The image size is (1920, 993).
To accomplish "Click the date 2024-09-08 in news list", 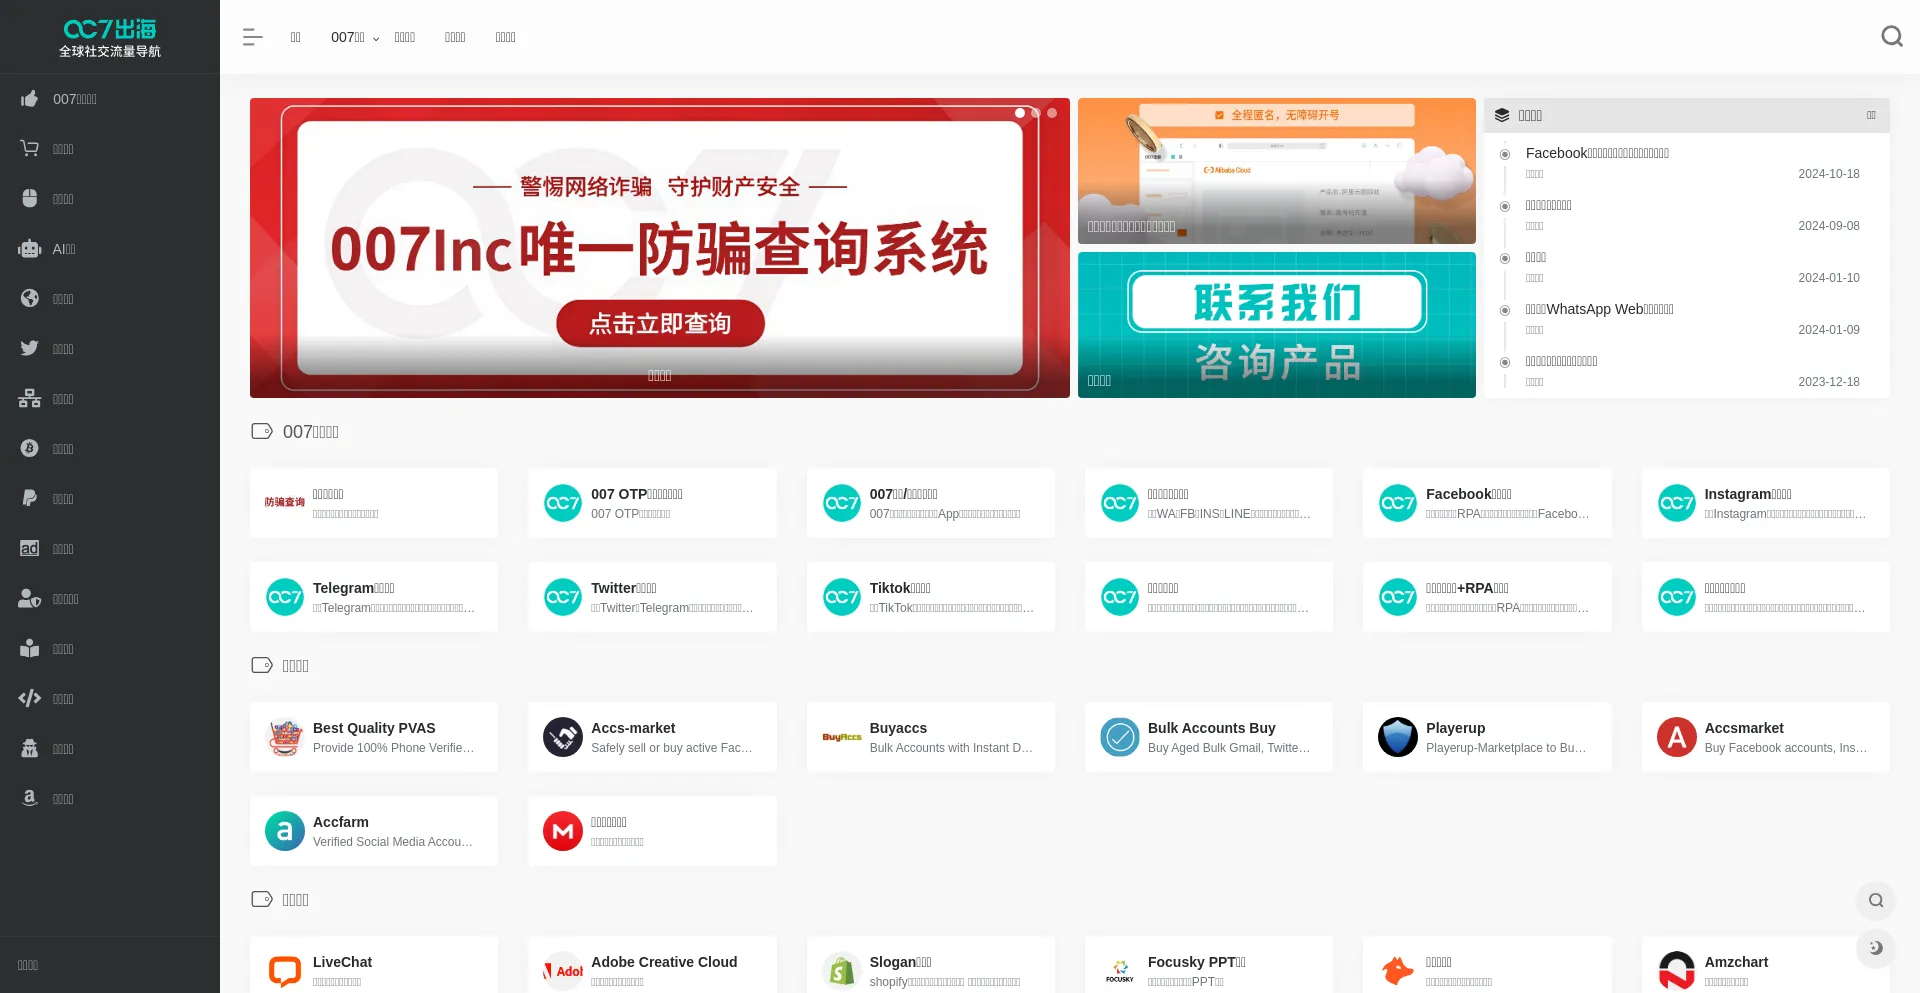I will (x=1828, y=226).
